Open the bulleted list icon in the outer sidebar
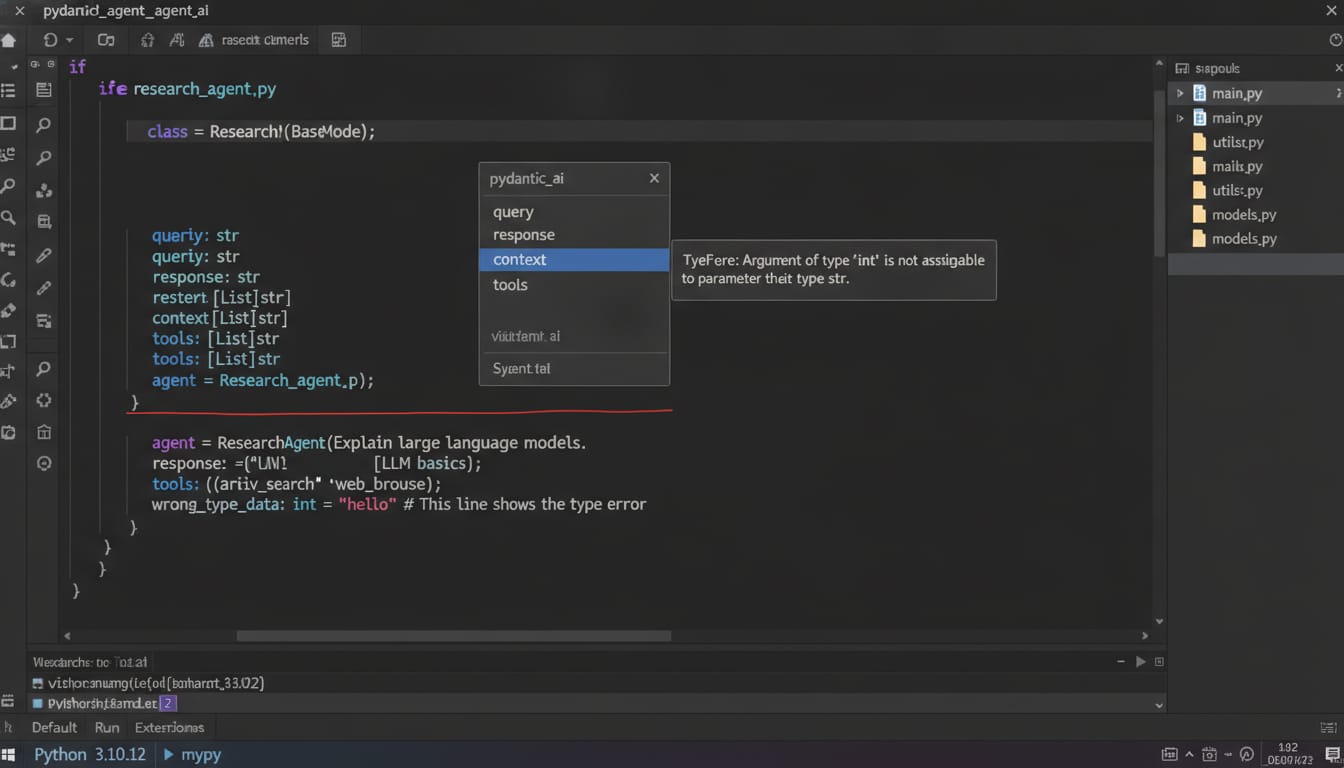 click(x=8, y=90)
